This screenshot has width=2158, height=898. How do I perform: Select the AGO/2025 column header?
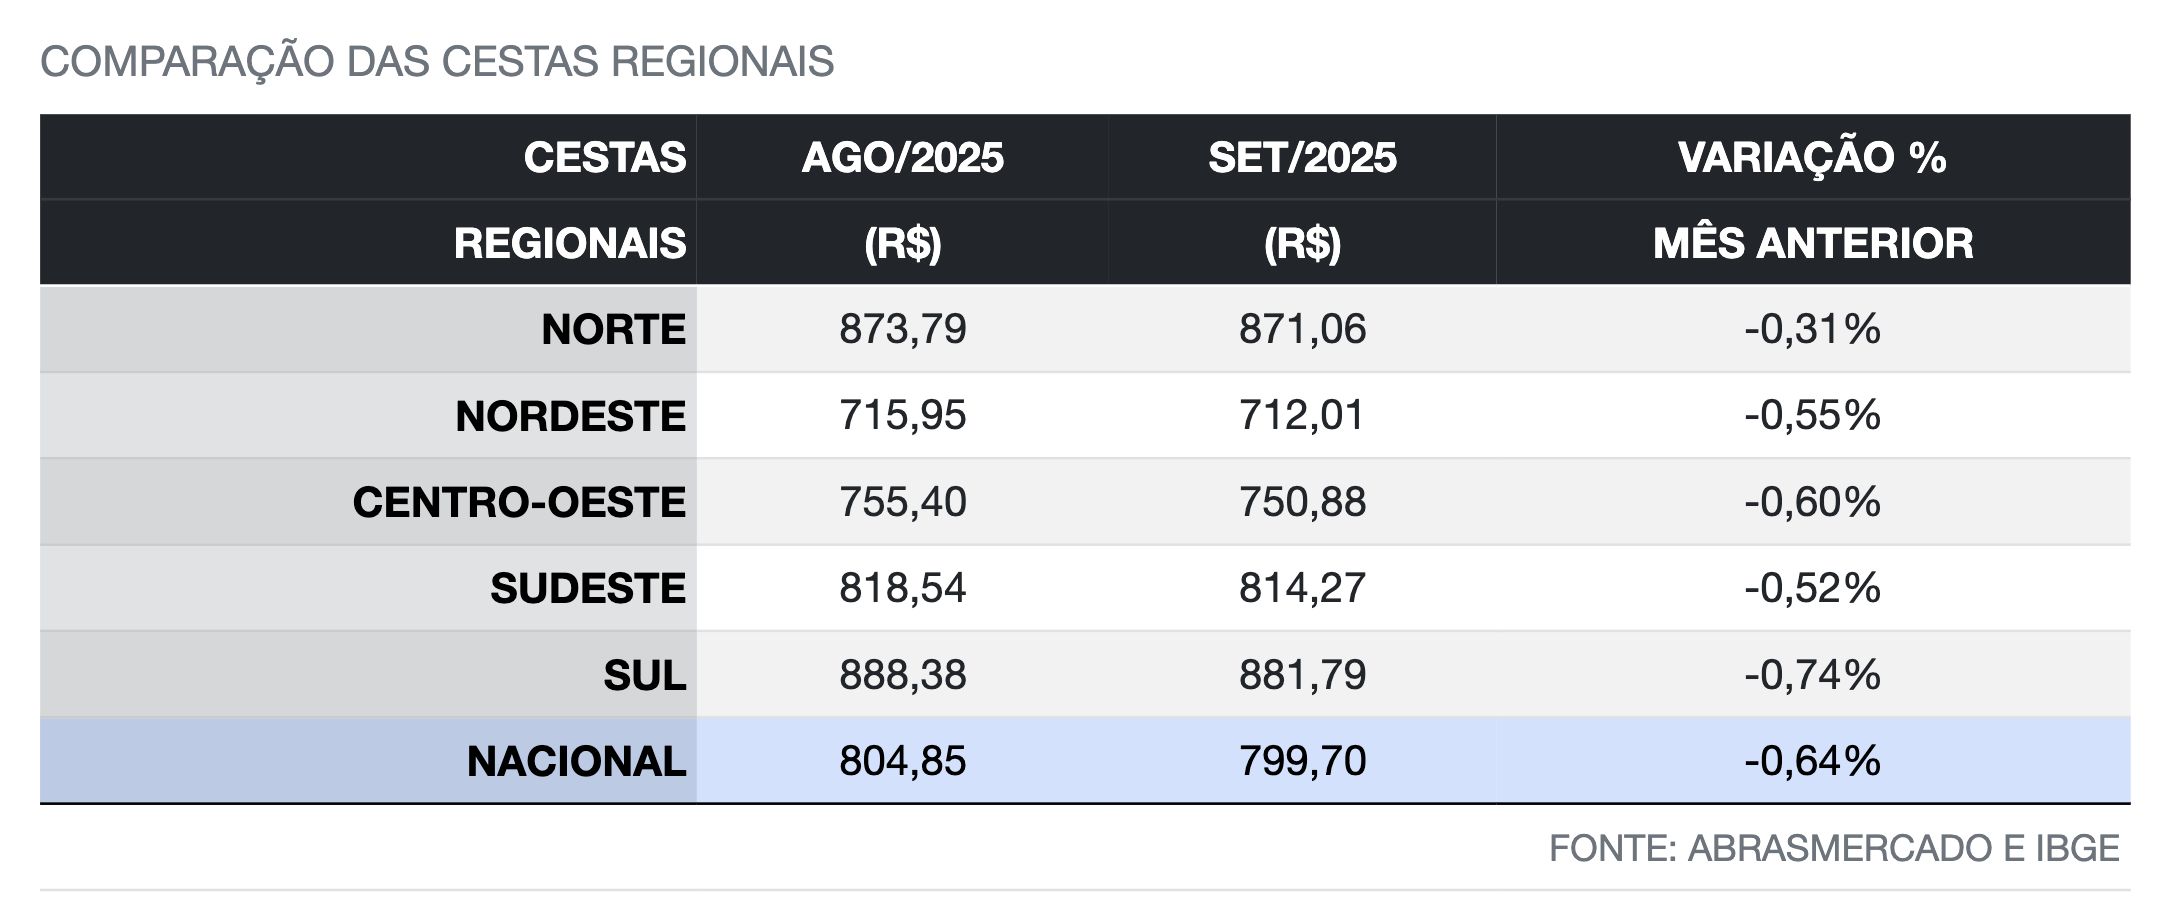click(902, 158)
